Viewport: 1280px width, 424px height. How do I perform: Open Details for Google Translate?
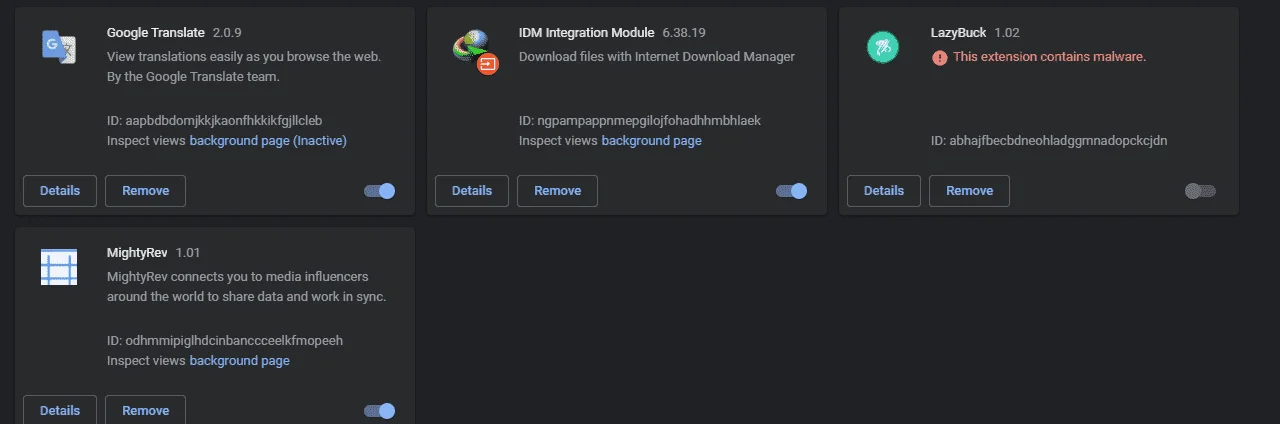coord(60,190)
